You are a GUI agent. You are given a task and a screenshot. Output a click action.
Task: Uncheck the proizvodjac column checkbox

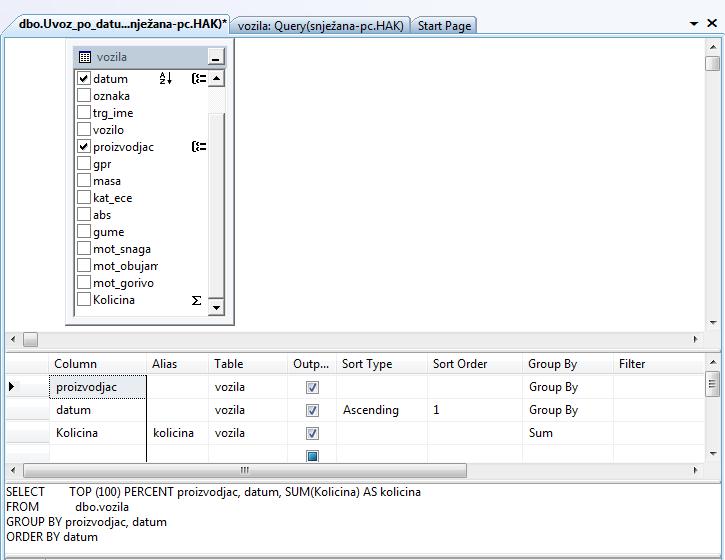[83, 147]
